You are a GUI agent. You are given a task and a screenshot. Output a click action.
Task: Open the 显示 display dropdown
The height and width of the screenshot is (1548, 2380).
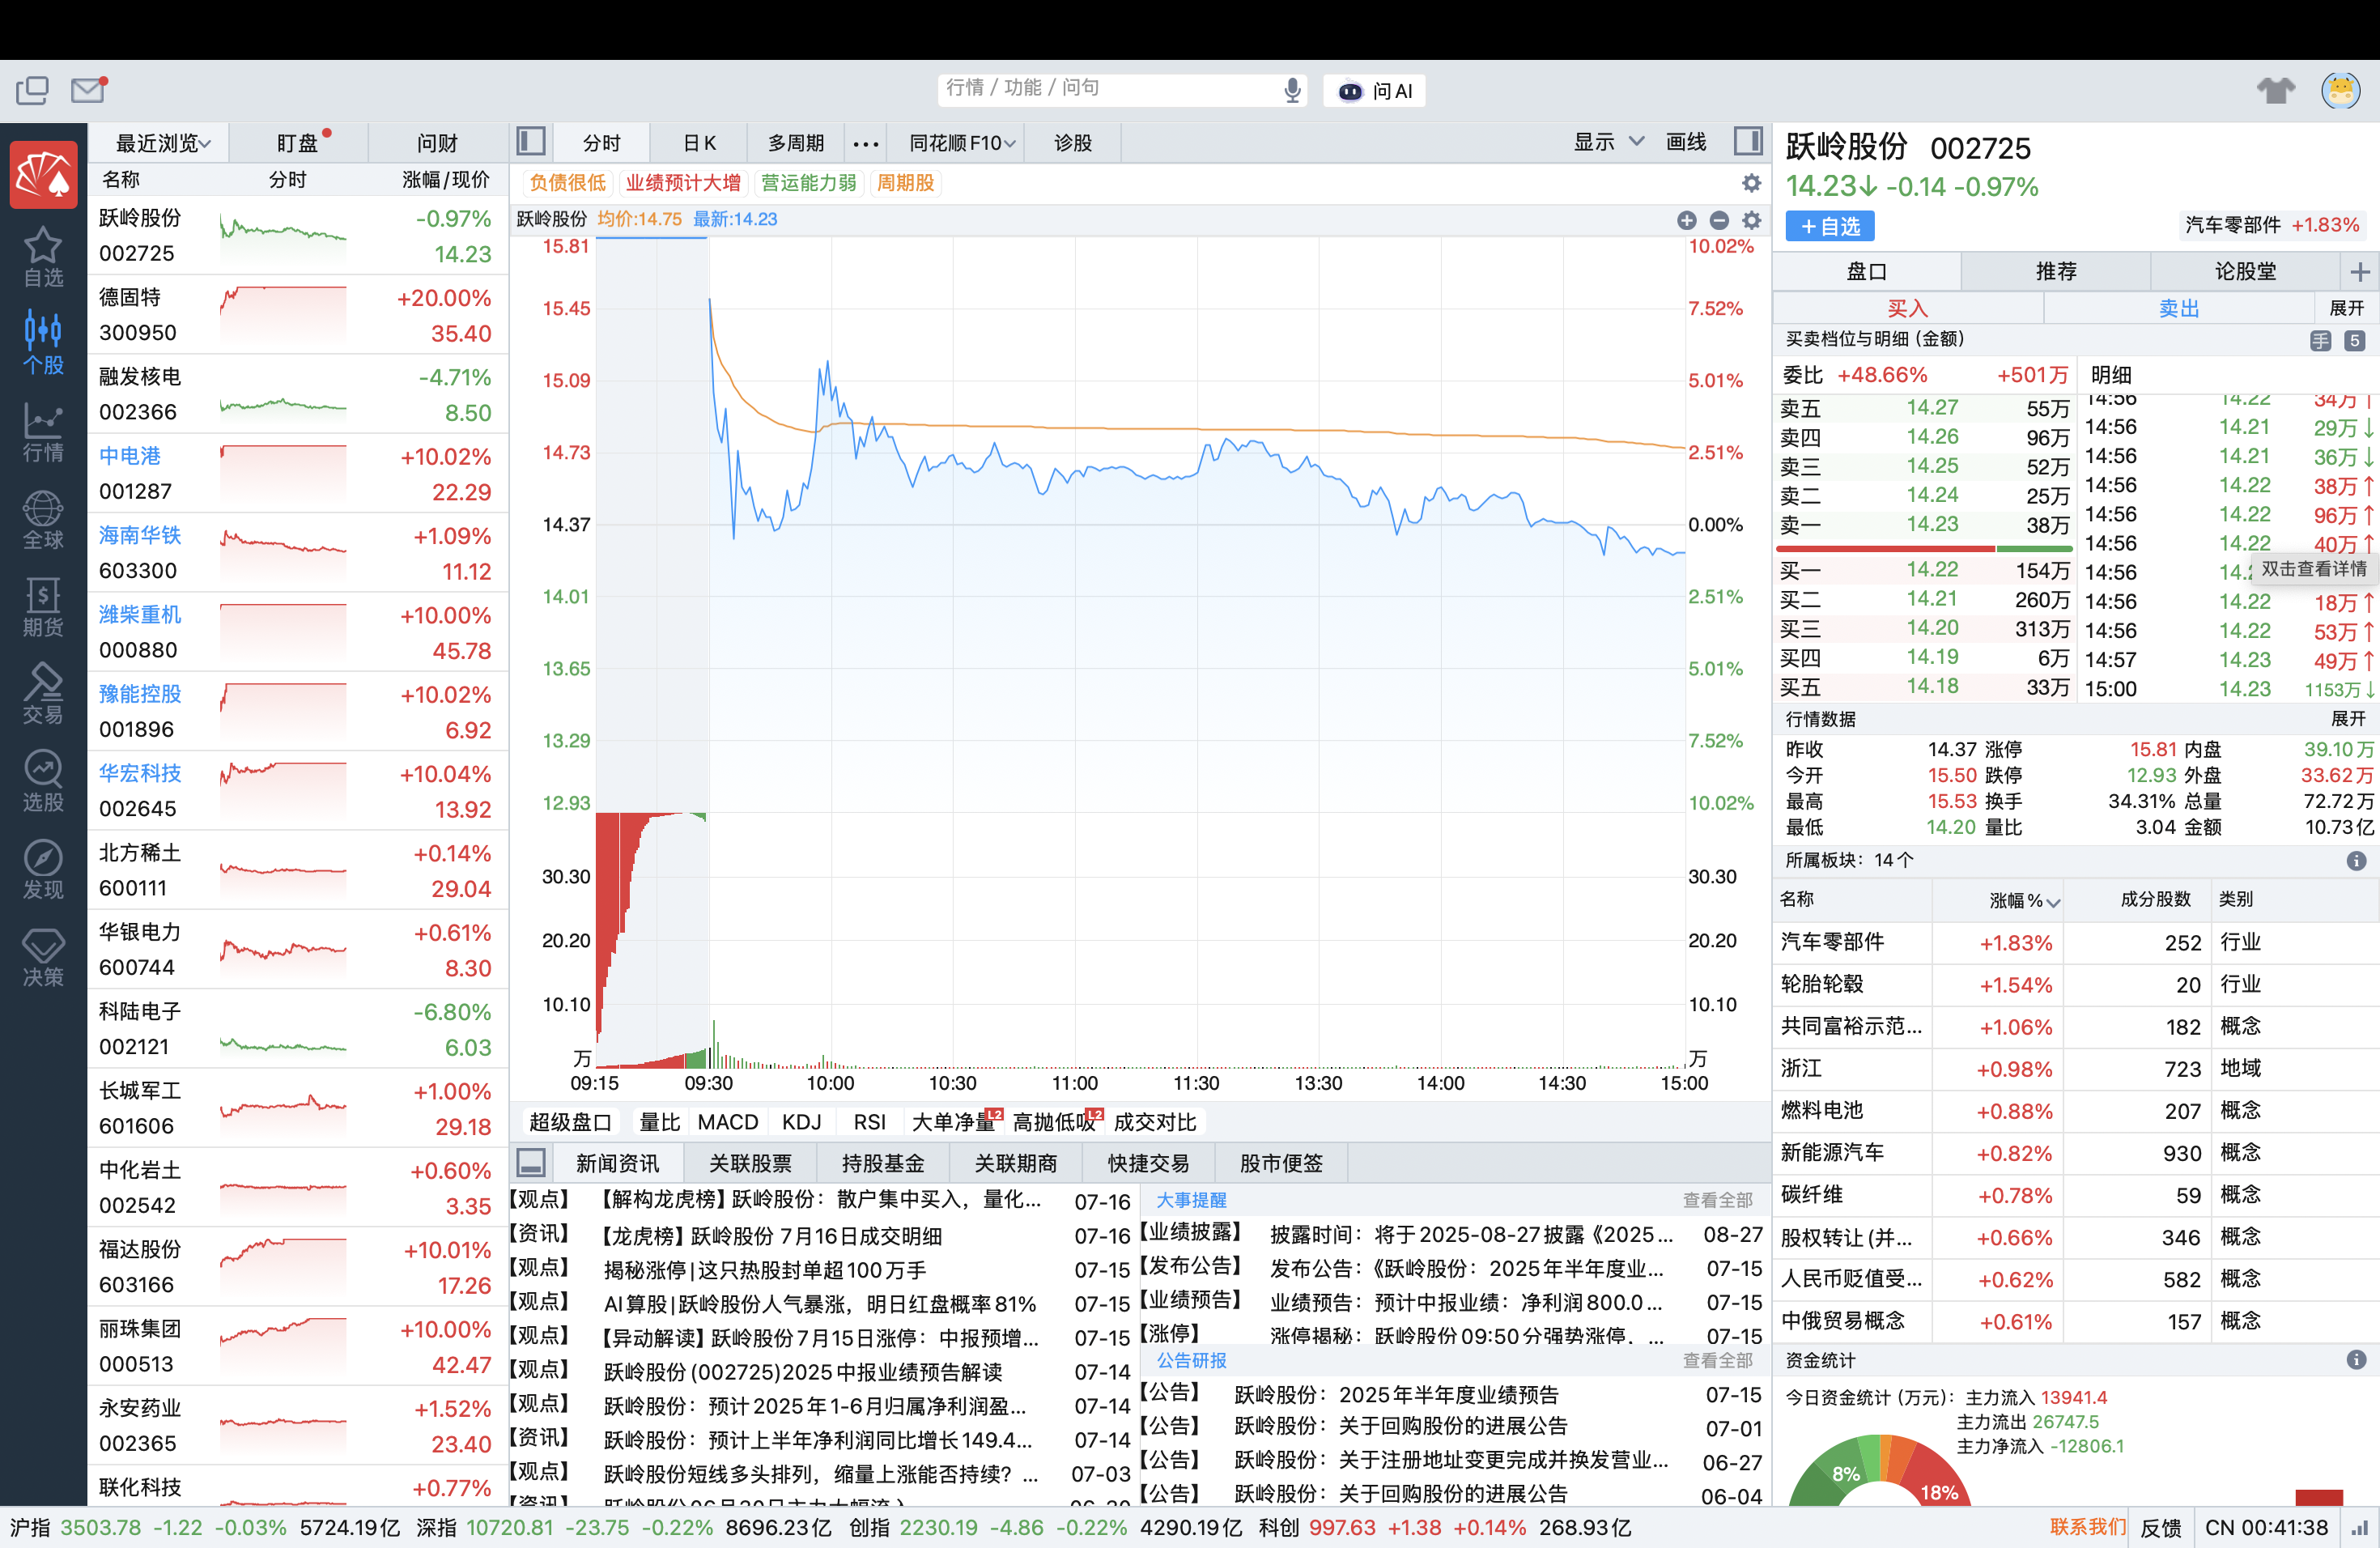click(x=1607, y=142)
